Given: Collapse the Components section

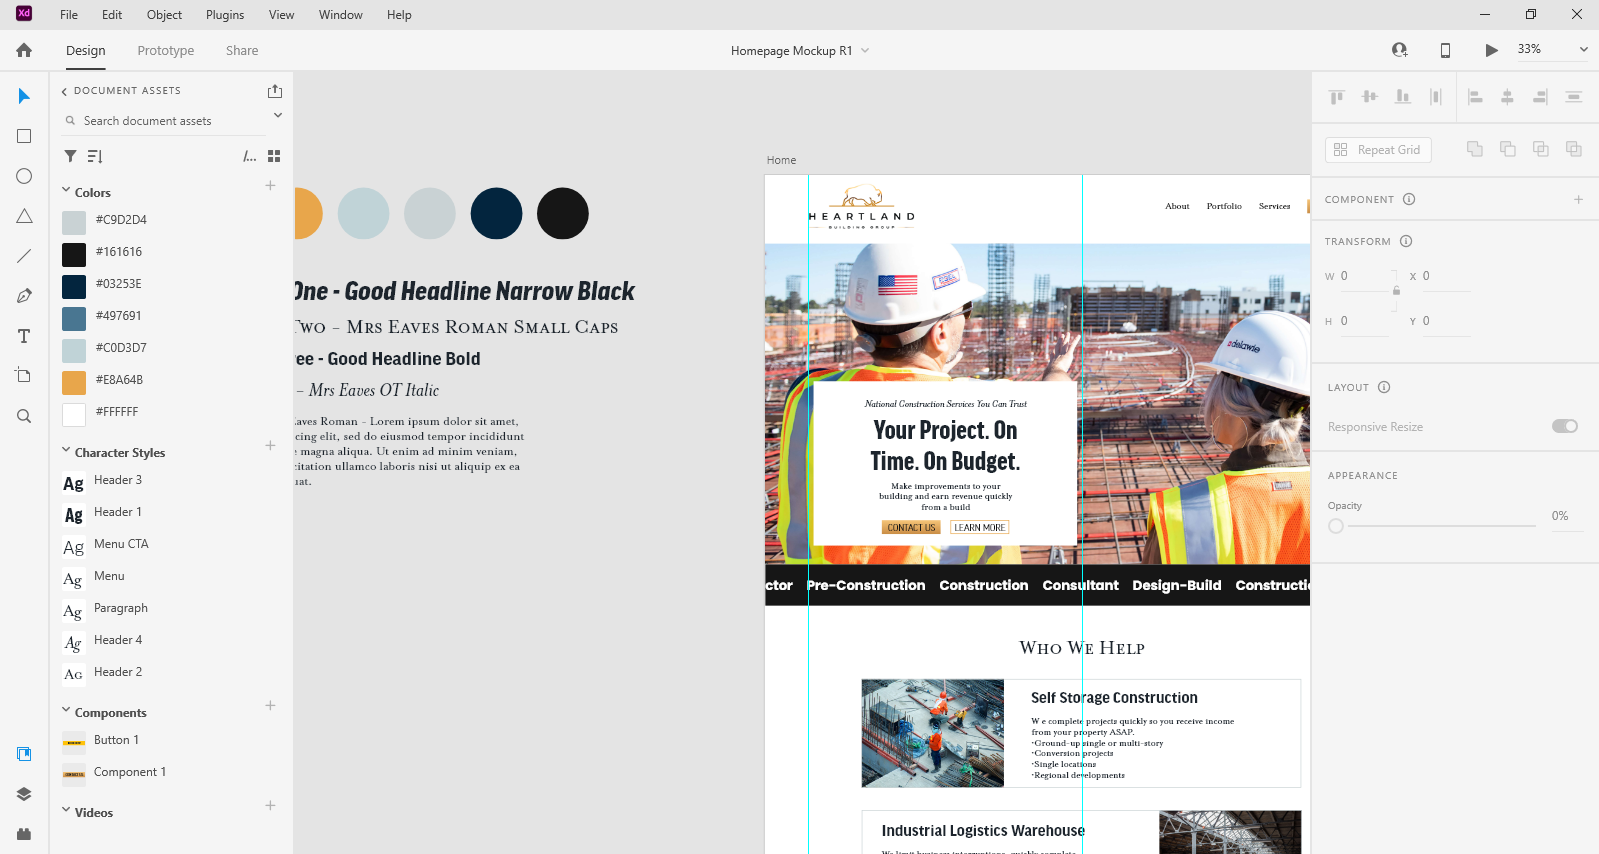Looking at the screenshot, I should (x=66, y=711).
